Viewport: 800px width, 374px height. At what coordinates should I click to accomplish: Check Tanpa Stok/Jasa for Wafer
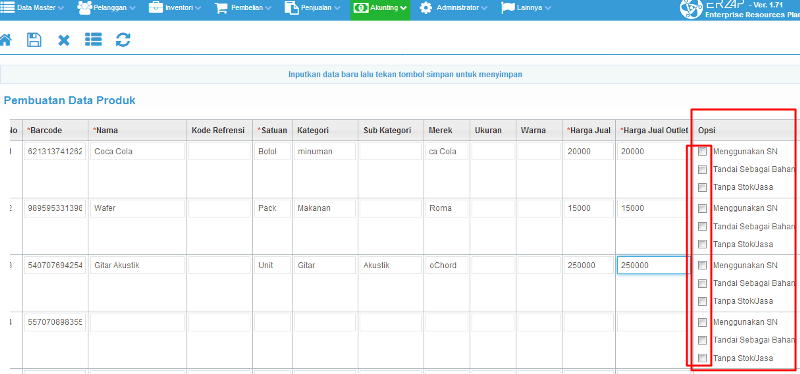(703, 244)
